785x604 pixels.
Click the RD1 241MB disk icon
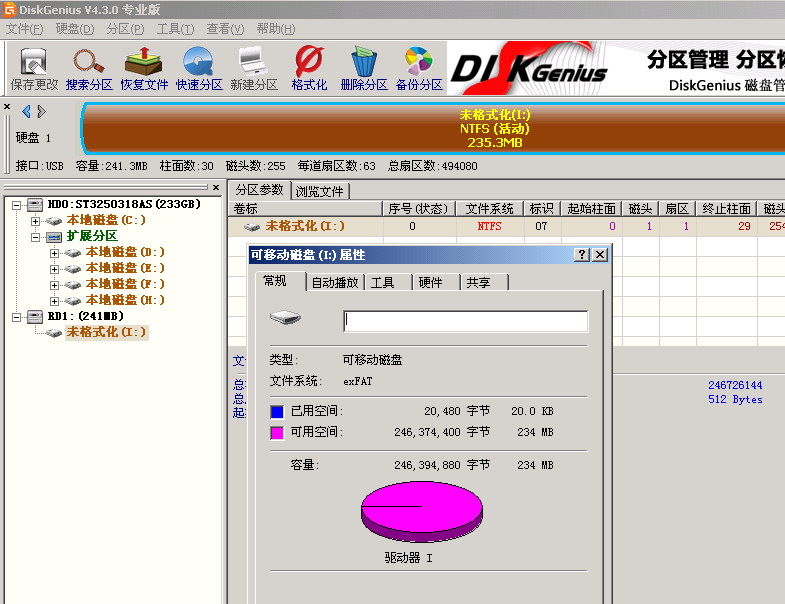click(35, 317)
